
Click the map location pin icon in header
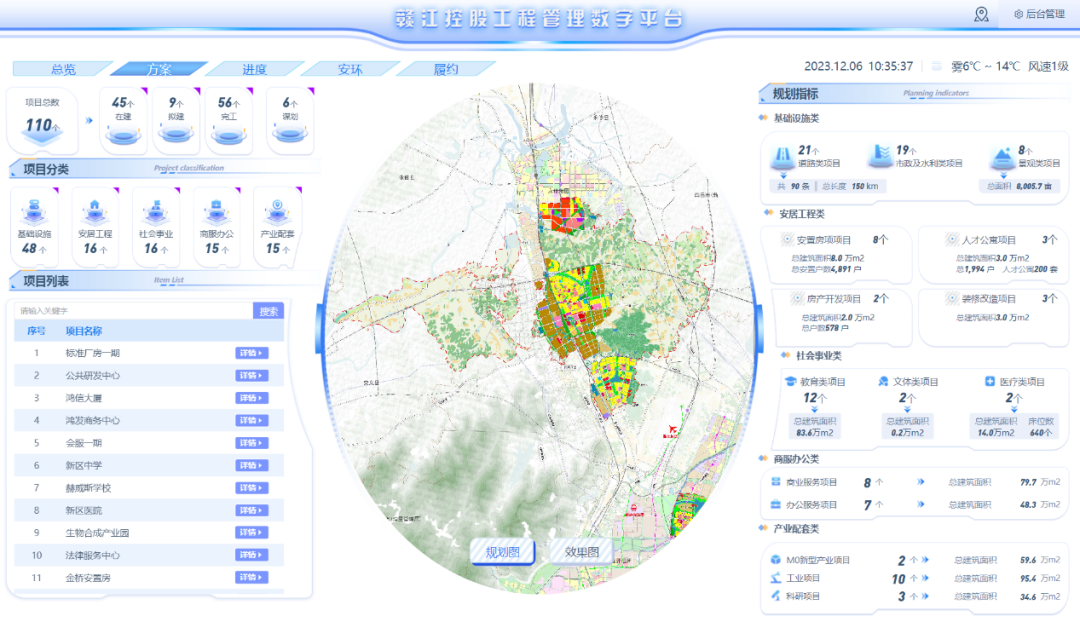tap(981, 14)
